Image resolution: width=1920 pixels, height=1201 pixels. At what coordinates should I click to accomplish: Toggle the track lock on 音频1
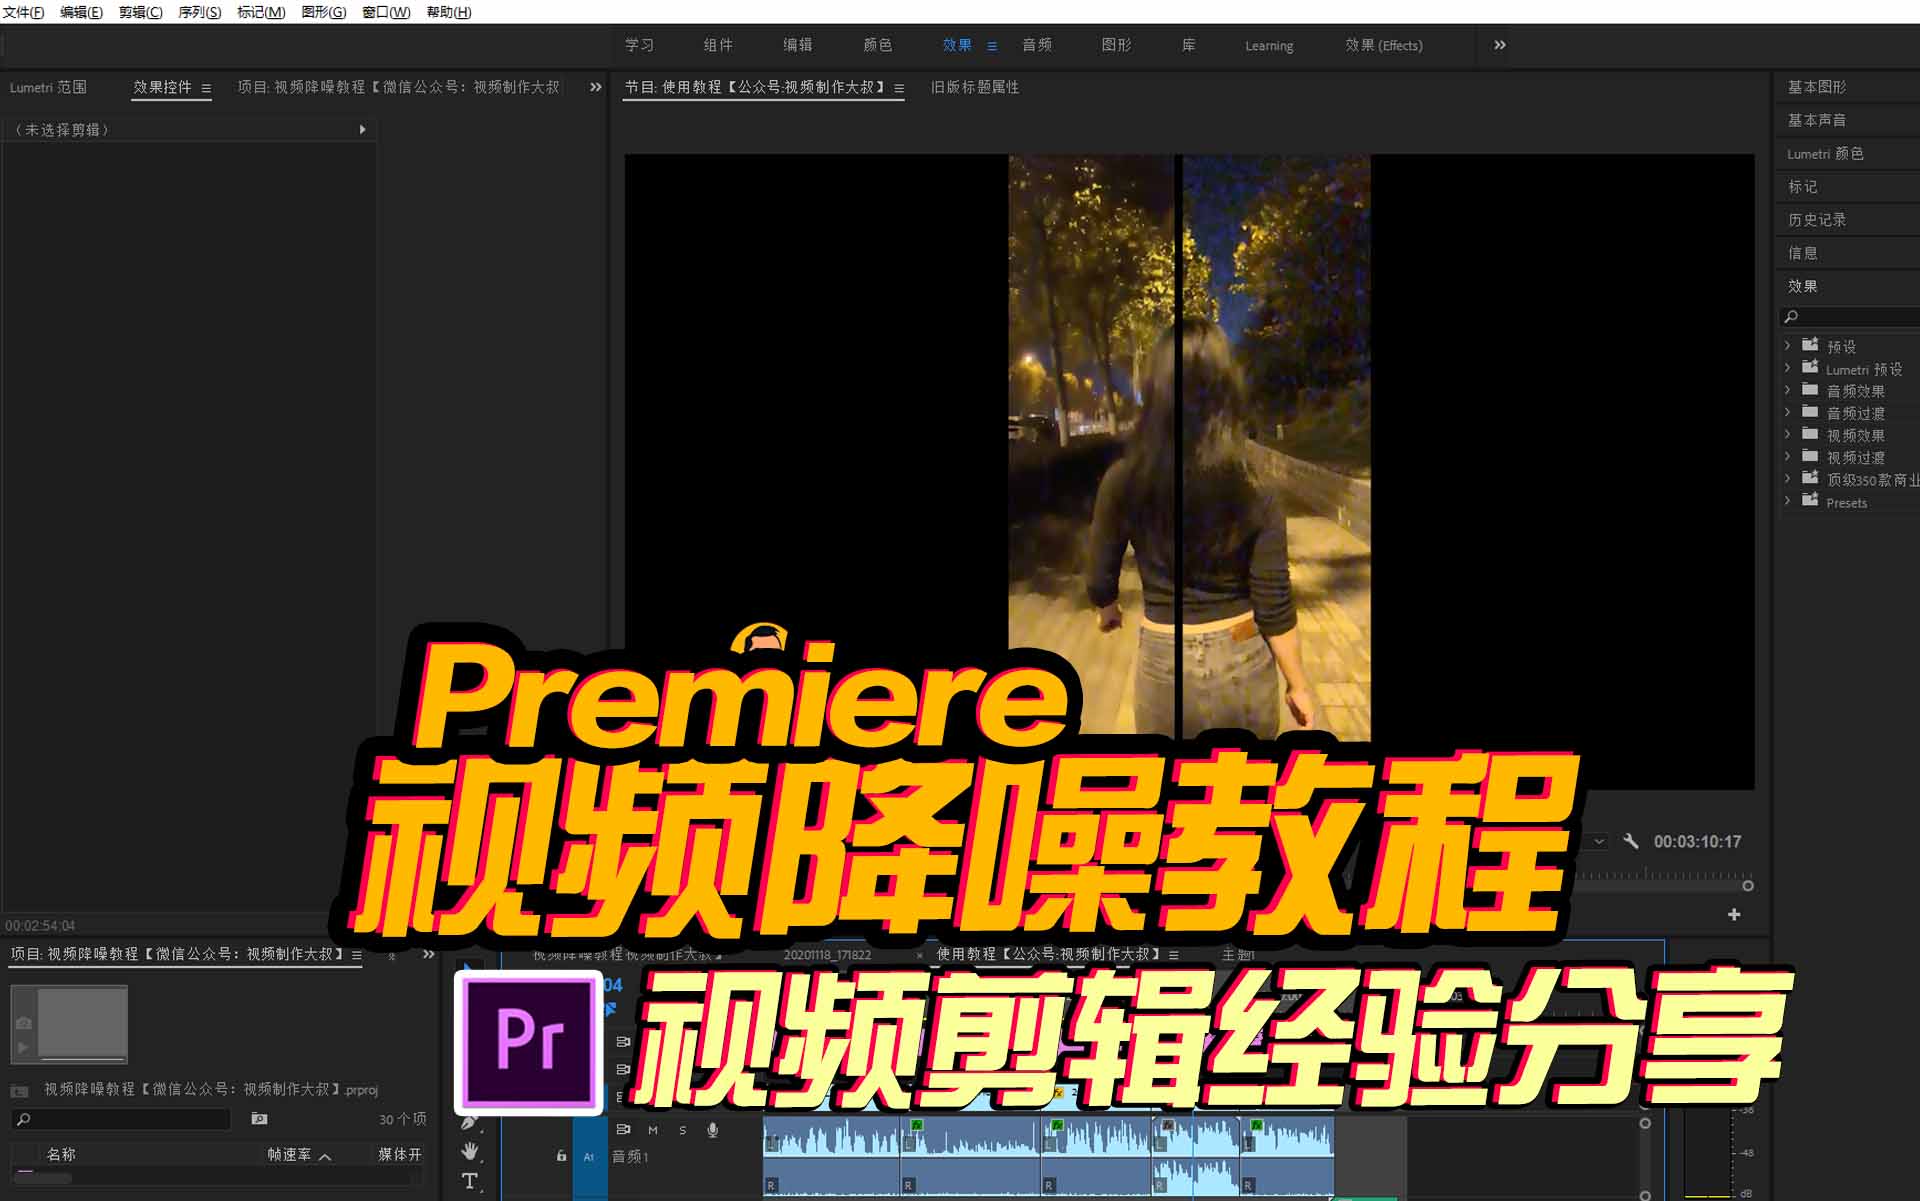tap(560, 1156)
